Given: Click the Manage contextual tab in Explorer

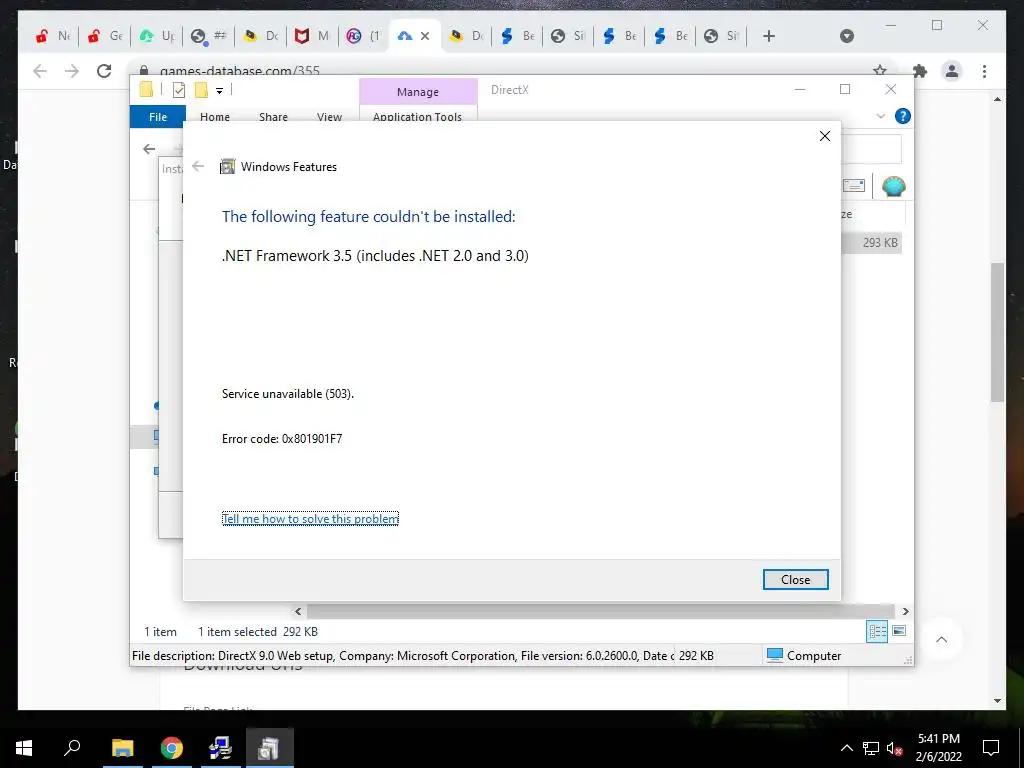Looking at the screenshot, I should [418, 92].
